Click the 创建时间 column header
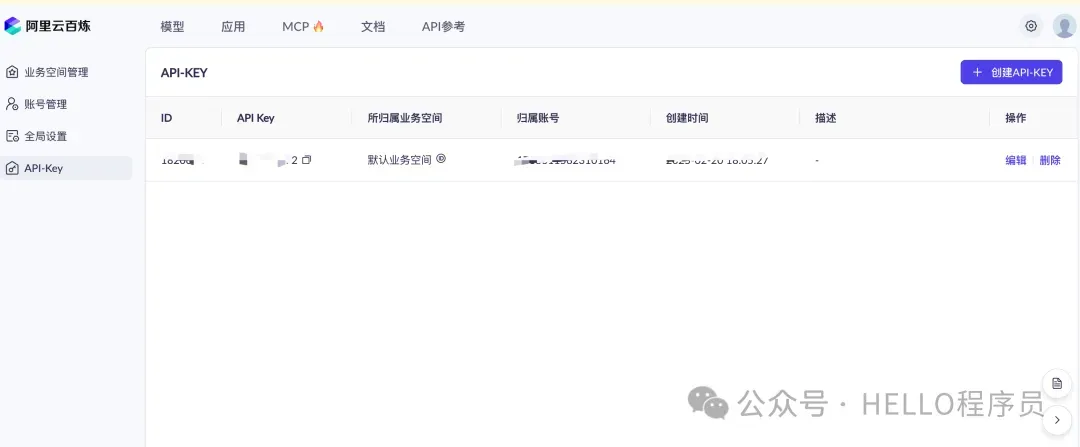This screenshot has height=447, width=1080. (687, 118)
